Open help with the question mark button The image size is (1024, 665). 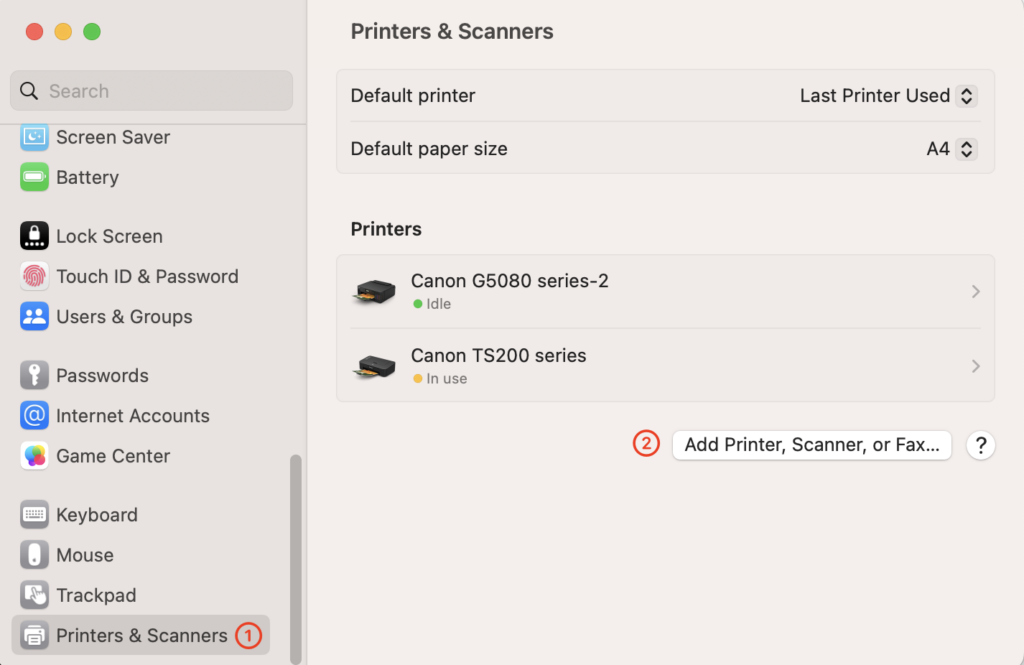tap(981, 445)
